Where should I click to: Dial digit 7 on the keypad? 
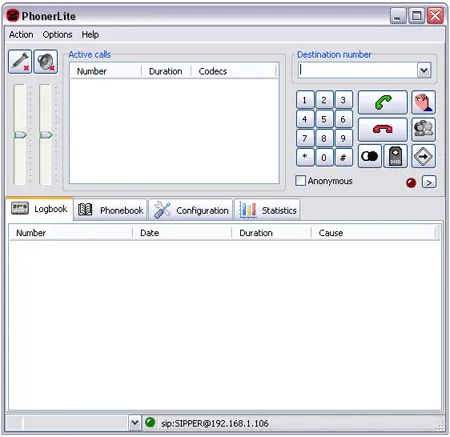305,138
